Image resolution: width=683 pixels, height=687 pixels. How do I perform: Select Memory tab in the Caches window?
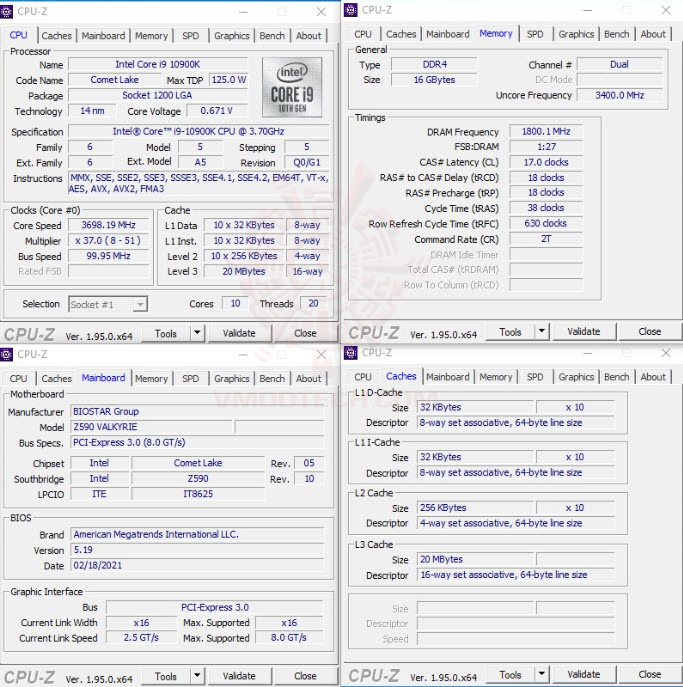(496, 377)
